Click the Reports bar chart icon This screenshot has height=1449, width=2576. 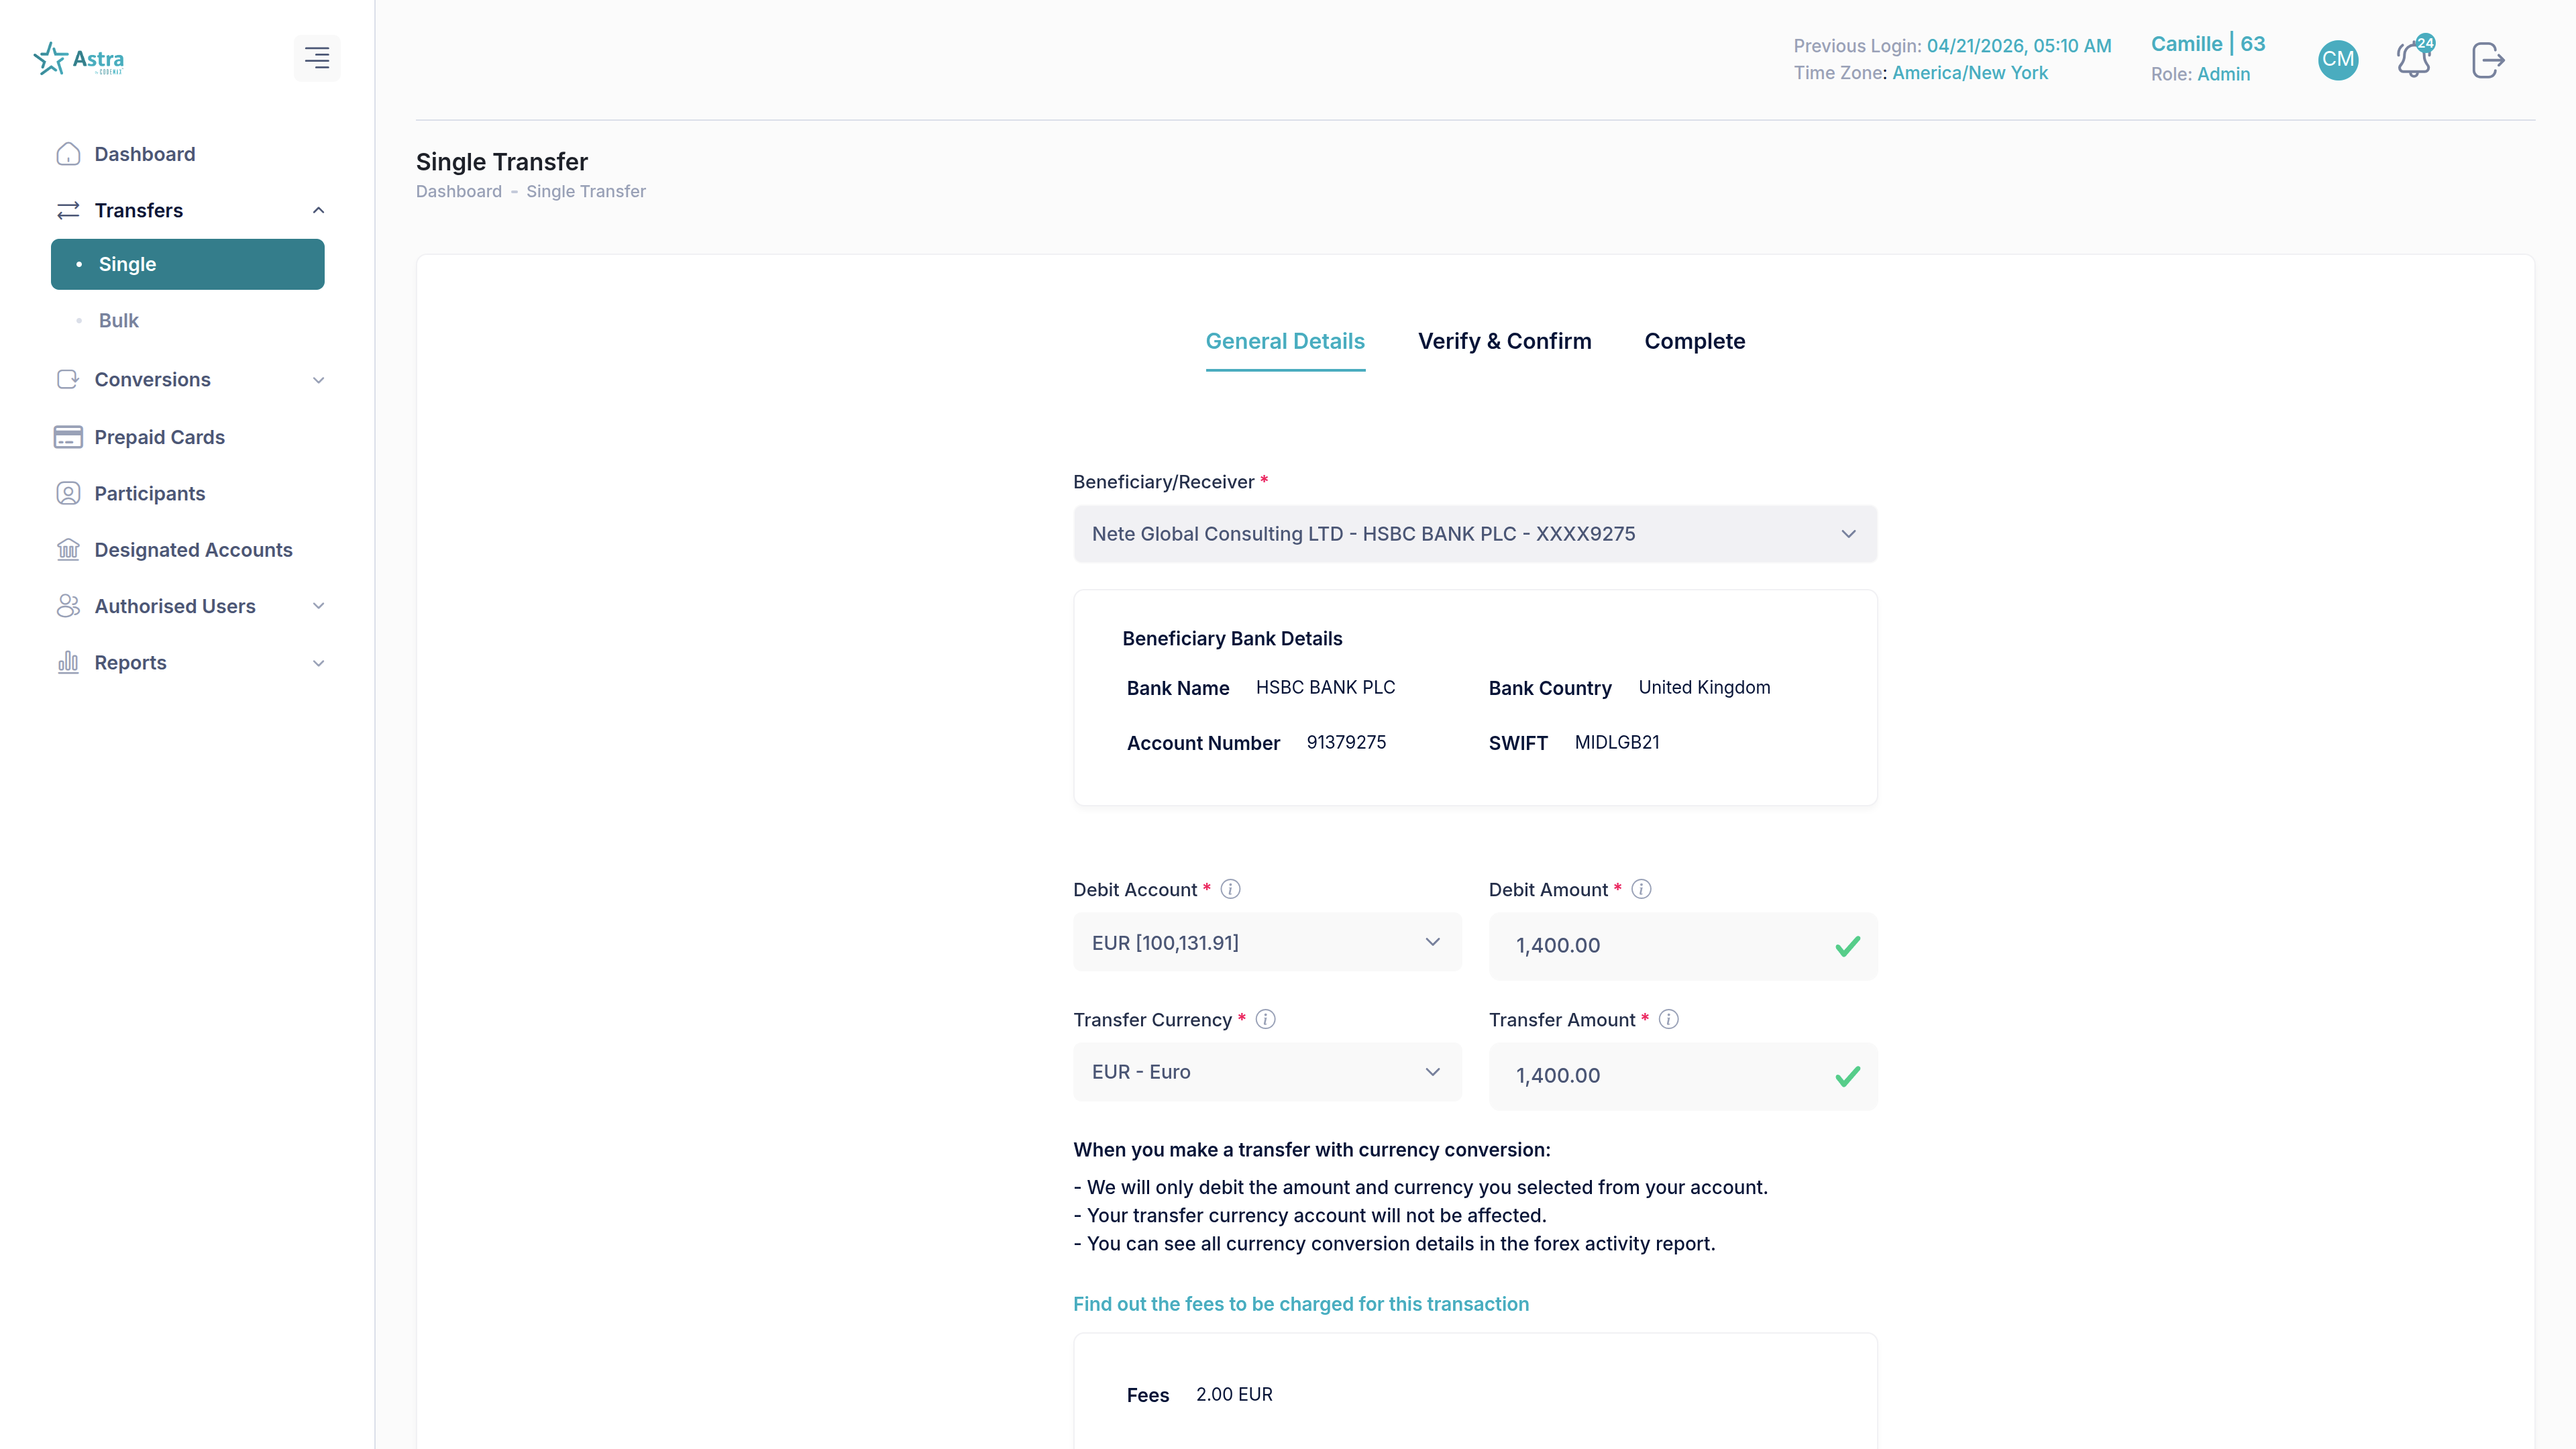pyautogui.click(x=68, y=662)
